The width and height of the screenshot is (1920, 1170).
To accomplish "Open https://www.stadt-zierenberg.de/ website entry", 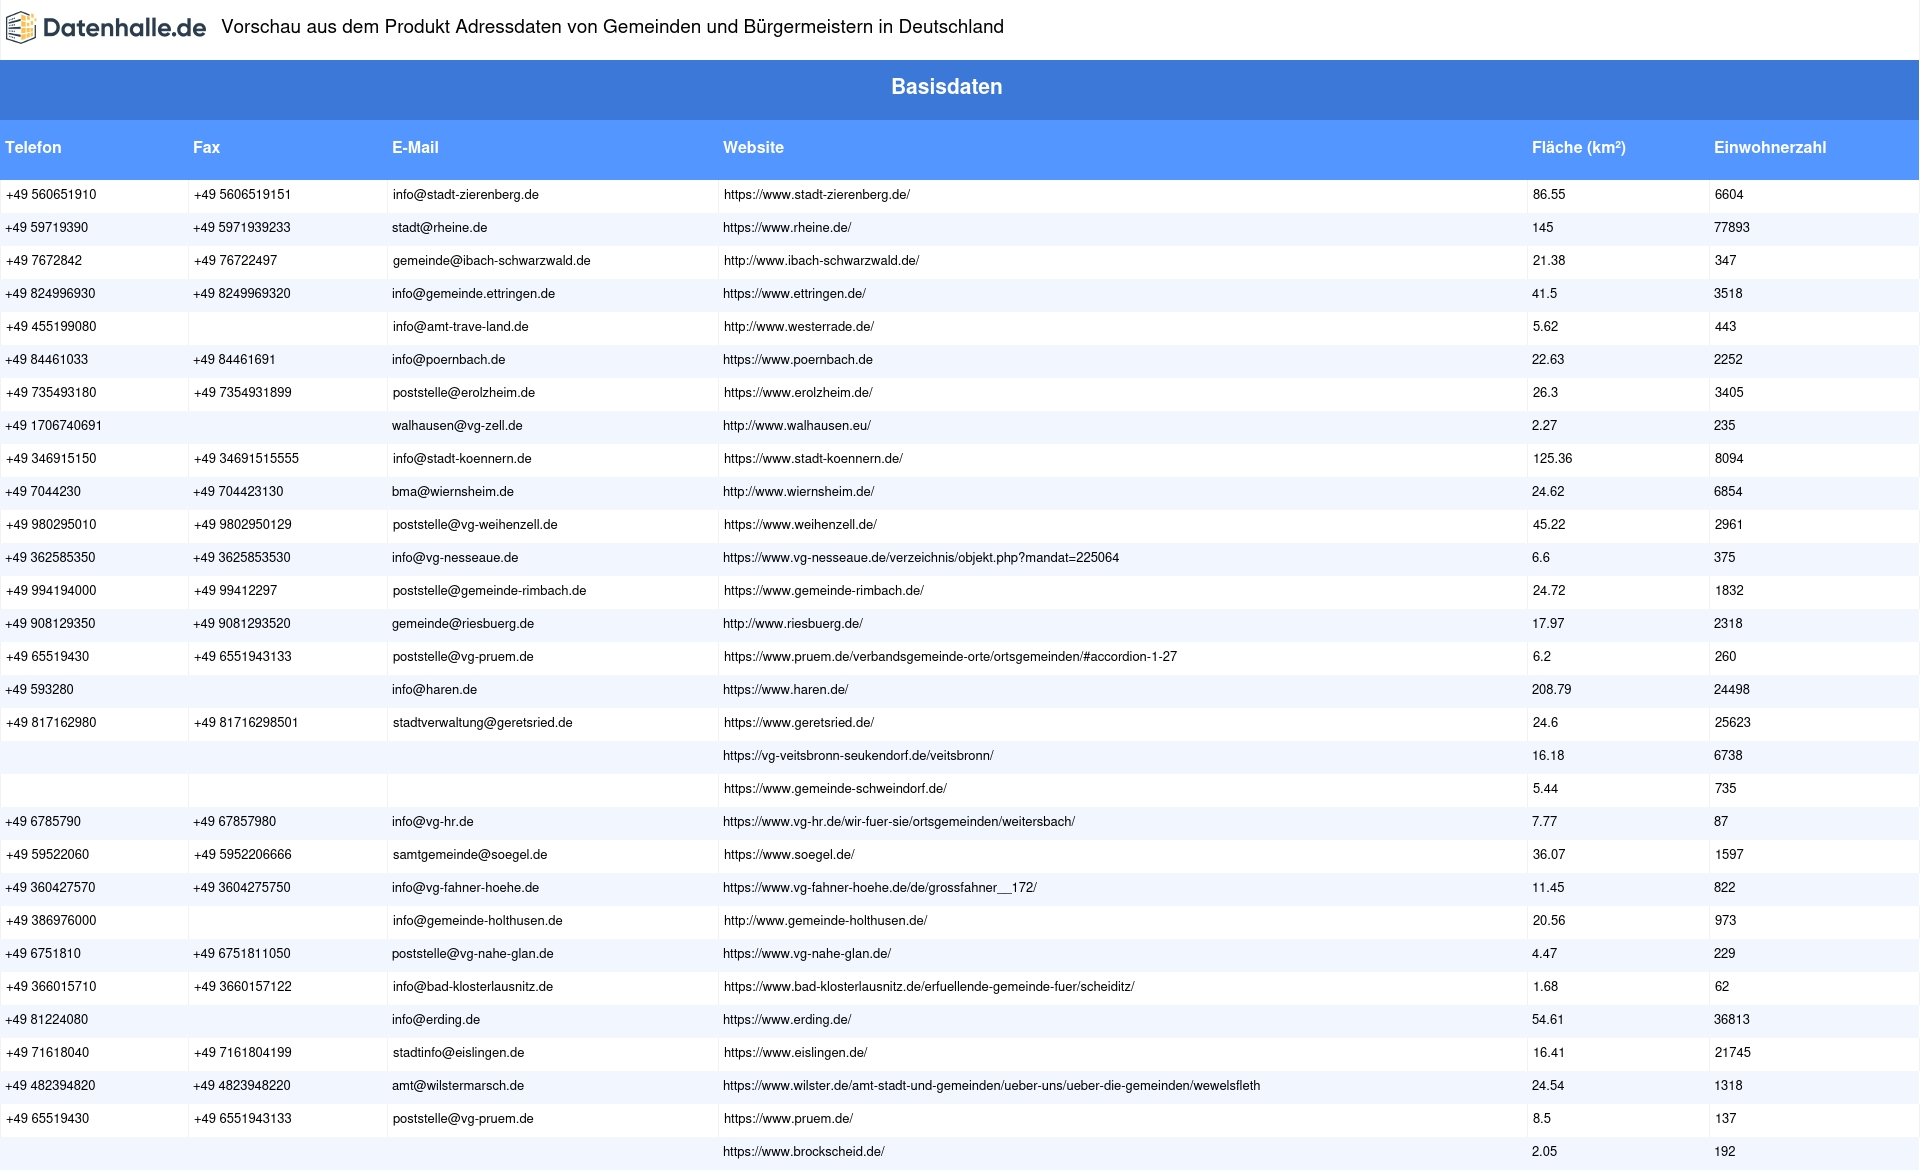I will point(817,195).
